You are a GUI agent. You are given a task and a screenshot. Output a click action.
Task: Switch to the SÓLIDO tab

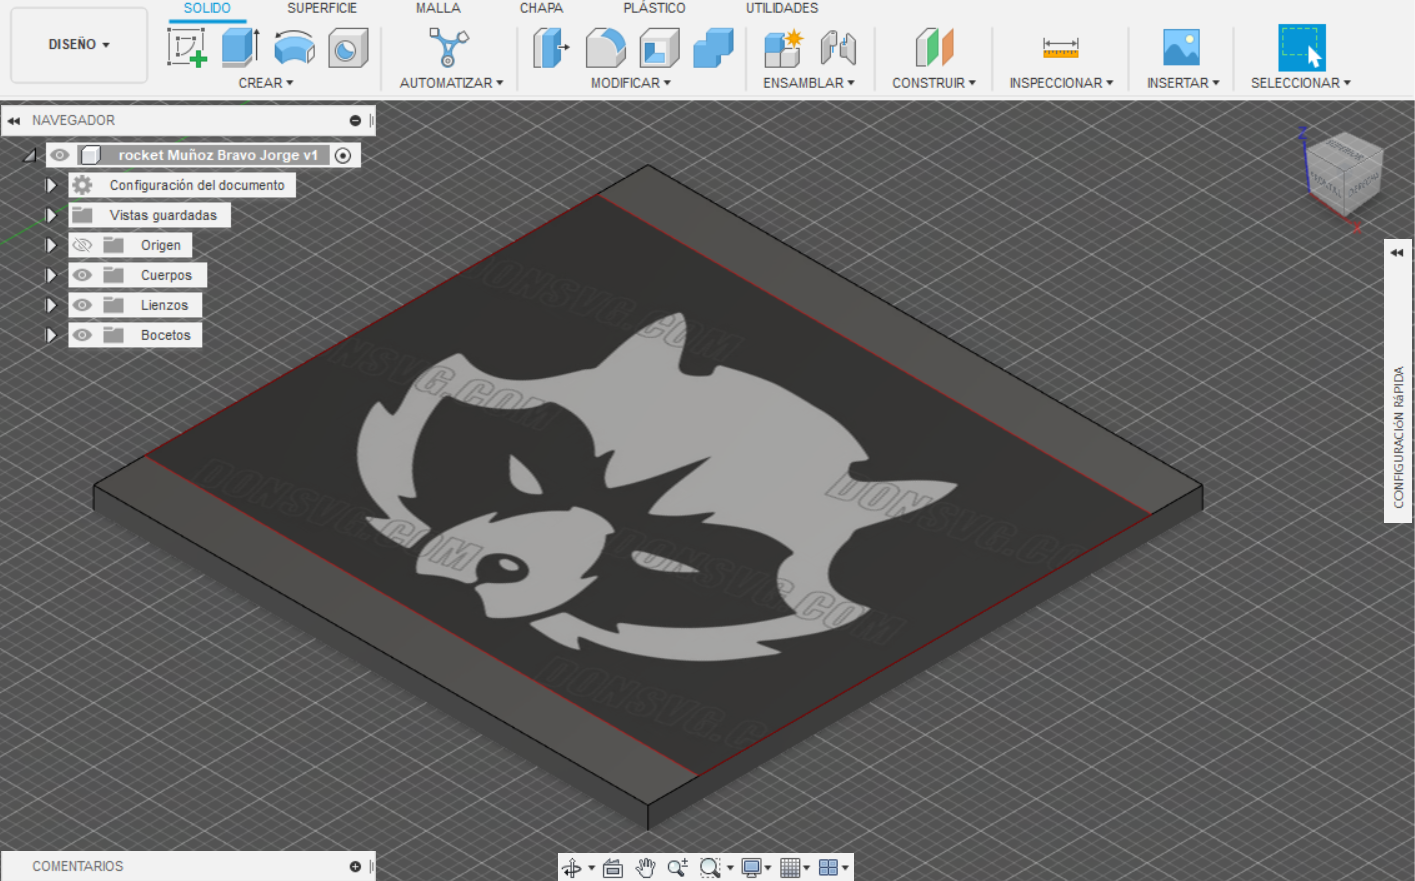pos(207,8)
